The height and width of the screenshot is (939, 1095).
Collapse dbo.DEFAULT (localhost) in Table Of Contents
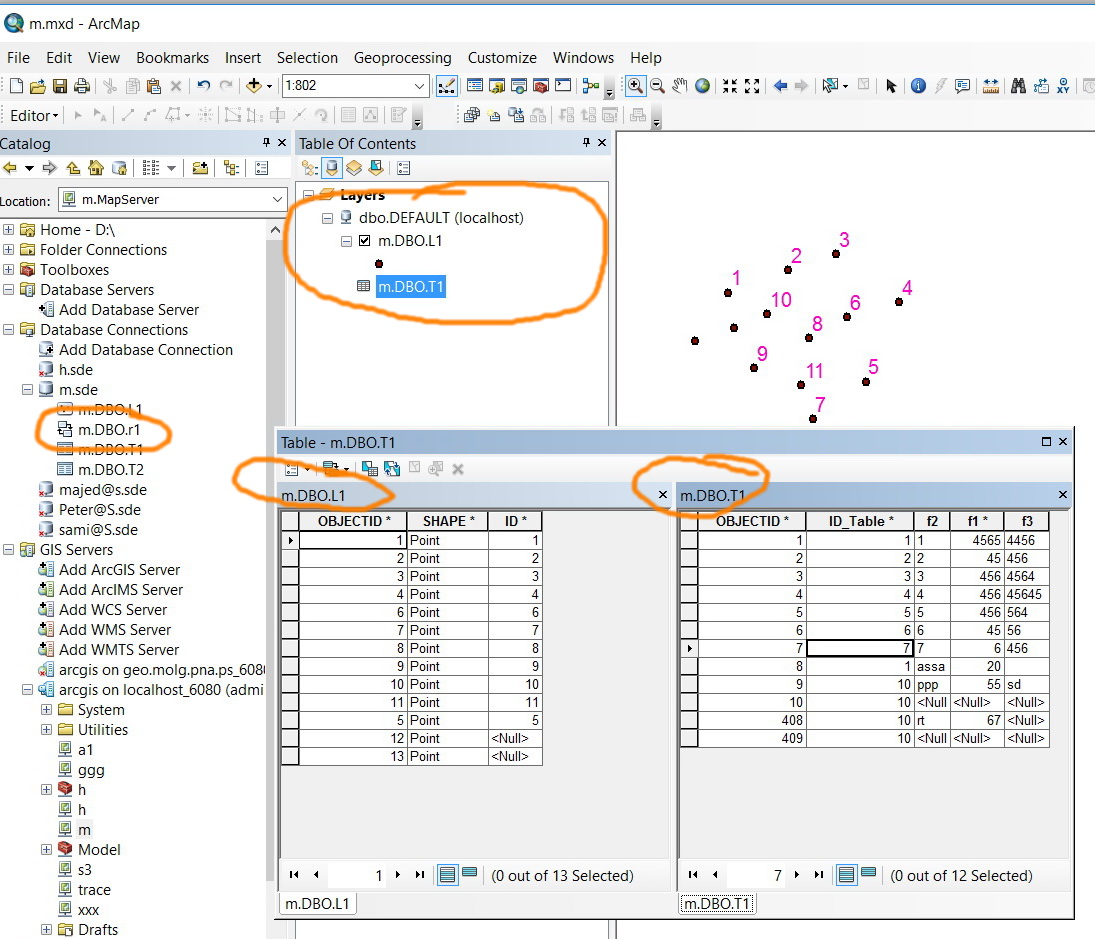tap(327, 219)
